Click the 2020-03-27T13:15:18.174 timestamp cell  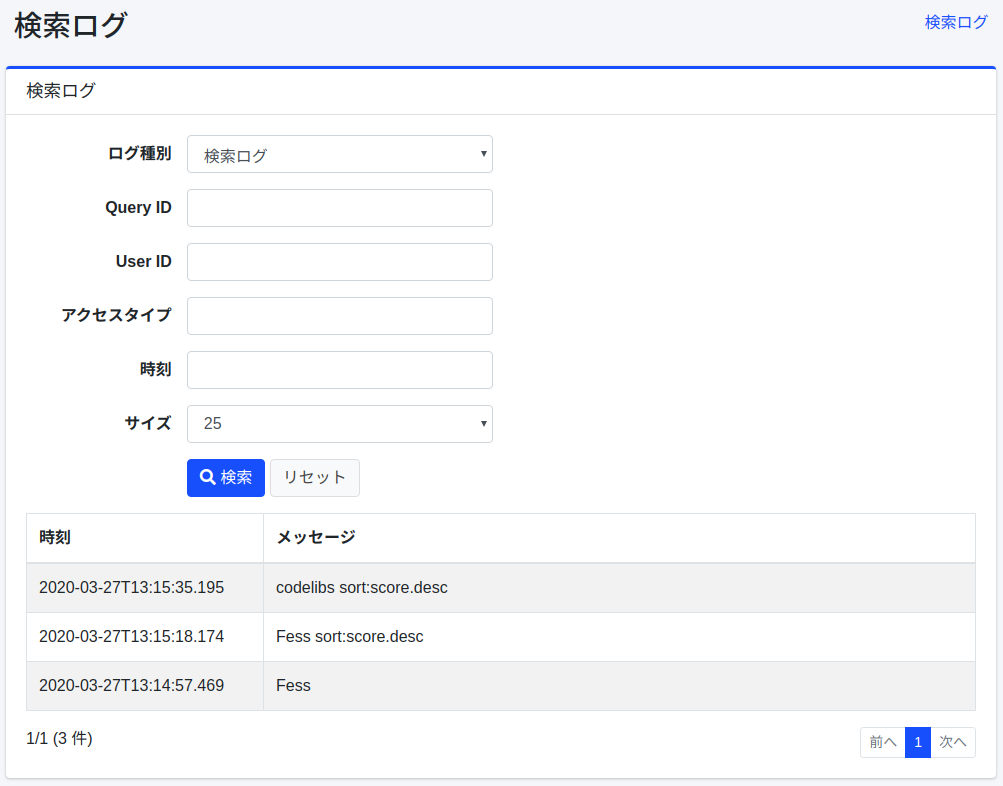[131, 637]
